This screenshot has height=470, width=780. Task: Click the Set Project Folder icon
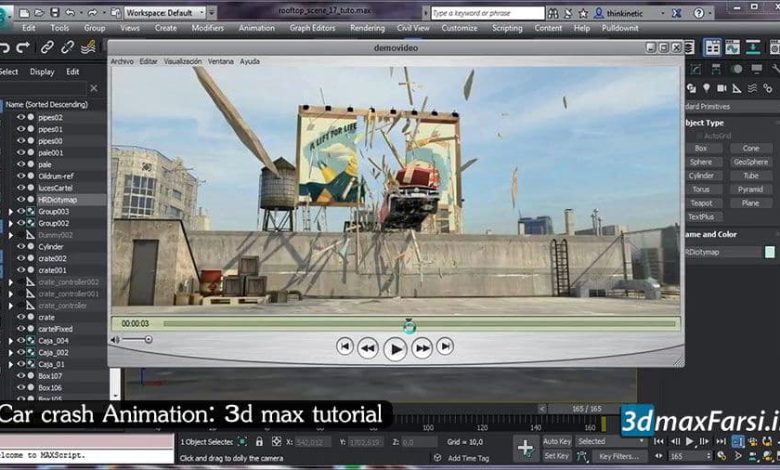click(115, 12)
